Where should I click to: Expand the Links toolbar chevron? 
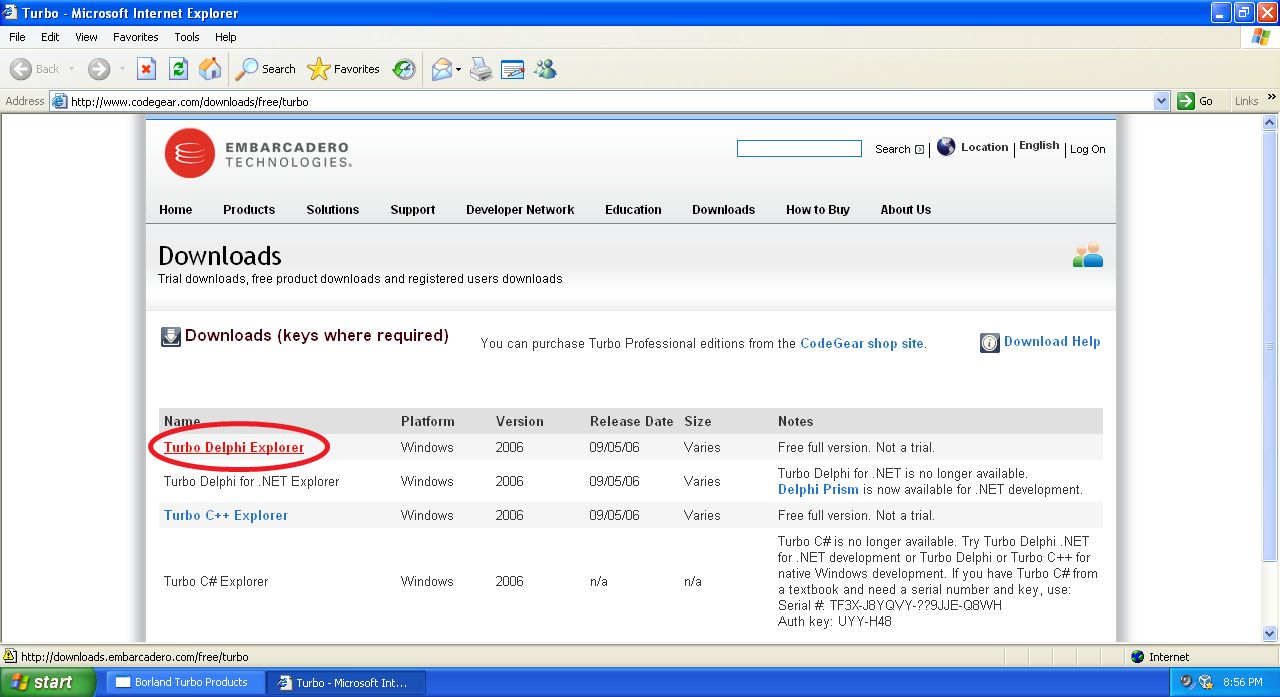(1272, 97)
